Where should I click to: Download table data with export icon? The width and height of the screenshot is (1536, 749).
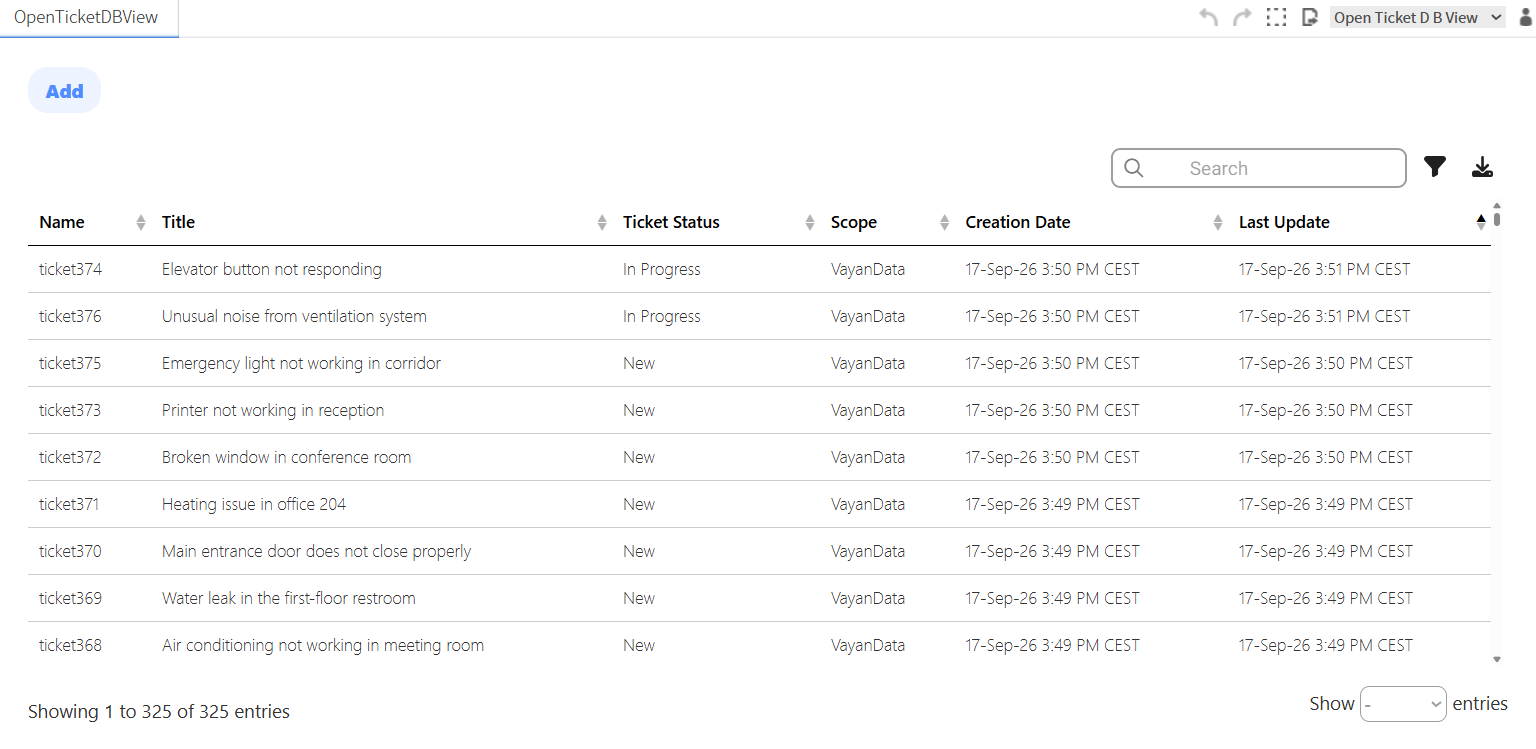1483,167
